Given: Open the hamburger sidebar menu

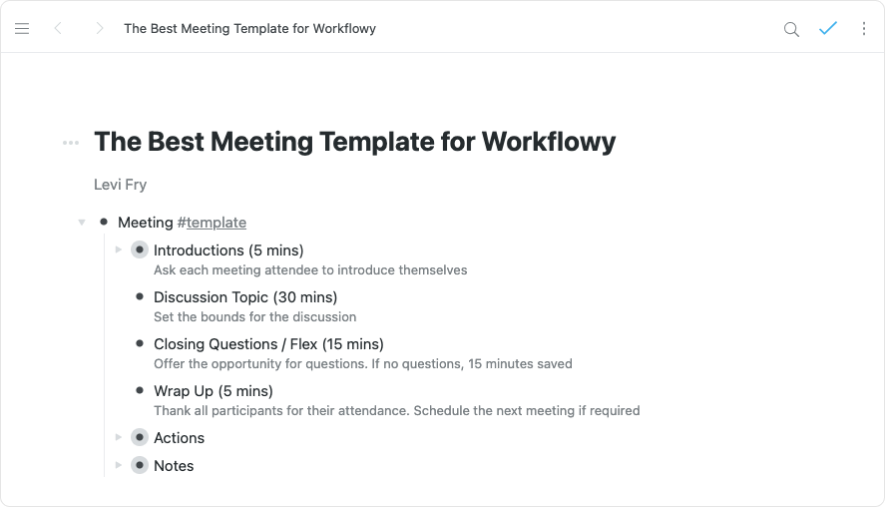Looking at the screenshot, I should coord(22,29).
